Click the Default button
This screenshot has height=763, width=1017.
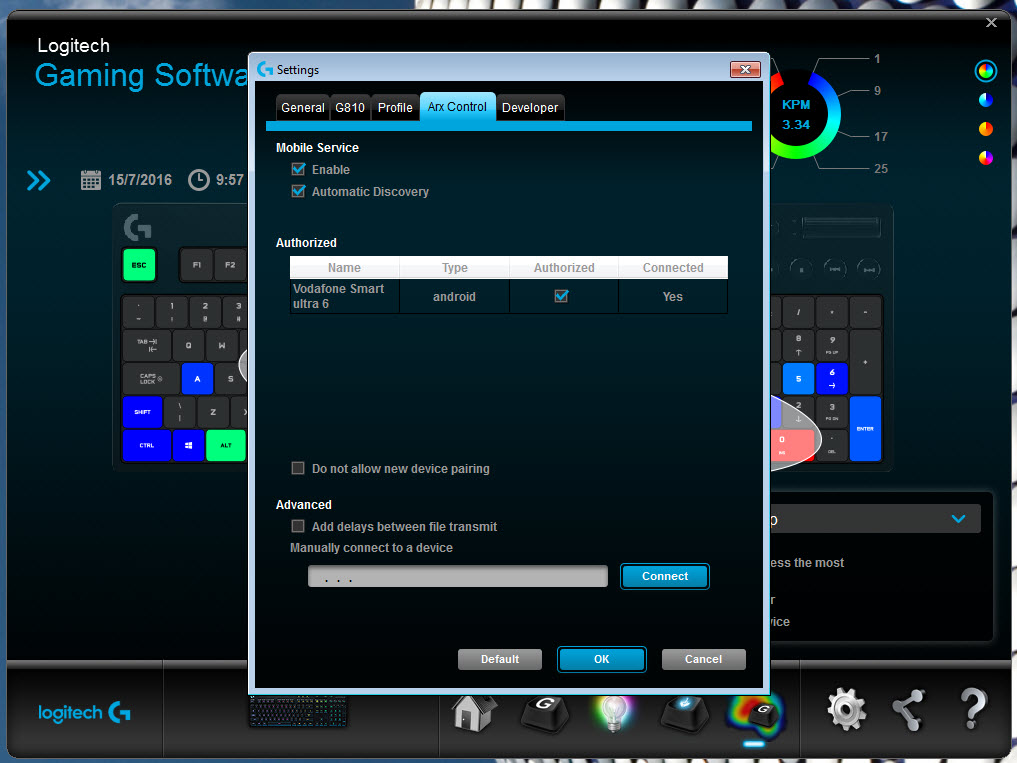click(x=499, y=659)
